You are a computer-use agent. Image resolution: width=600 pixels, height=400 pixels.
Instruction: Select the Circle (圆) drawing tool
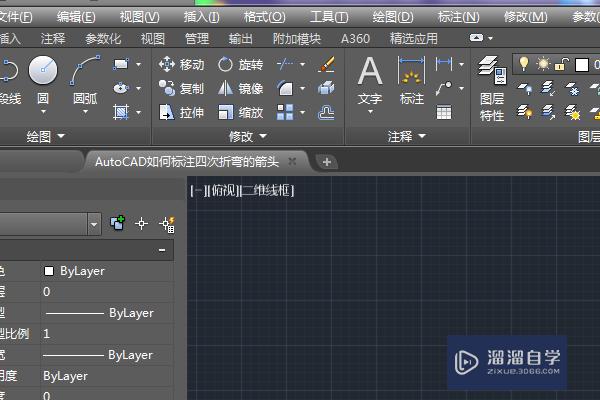43,70
